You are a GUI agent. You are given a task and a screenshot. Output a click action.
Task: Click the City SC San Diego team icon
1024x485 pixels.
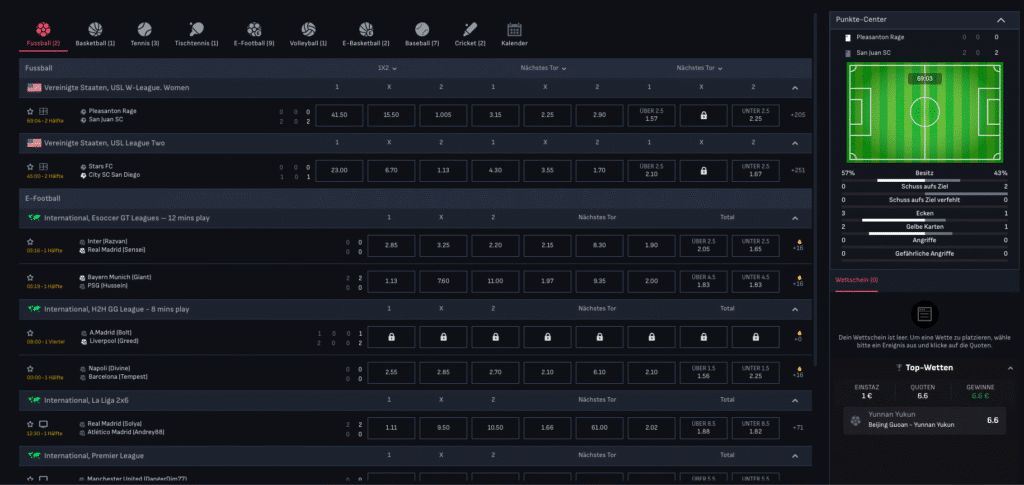[83, 175]
